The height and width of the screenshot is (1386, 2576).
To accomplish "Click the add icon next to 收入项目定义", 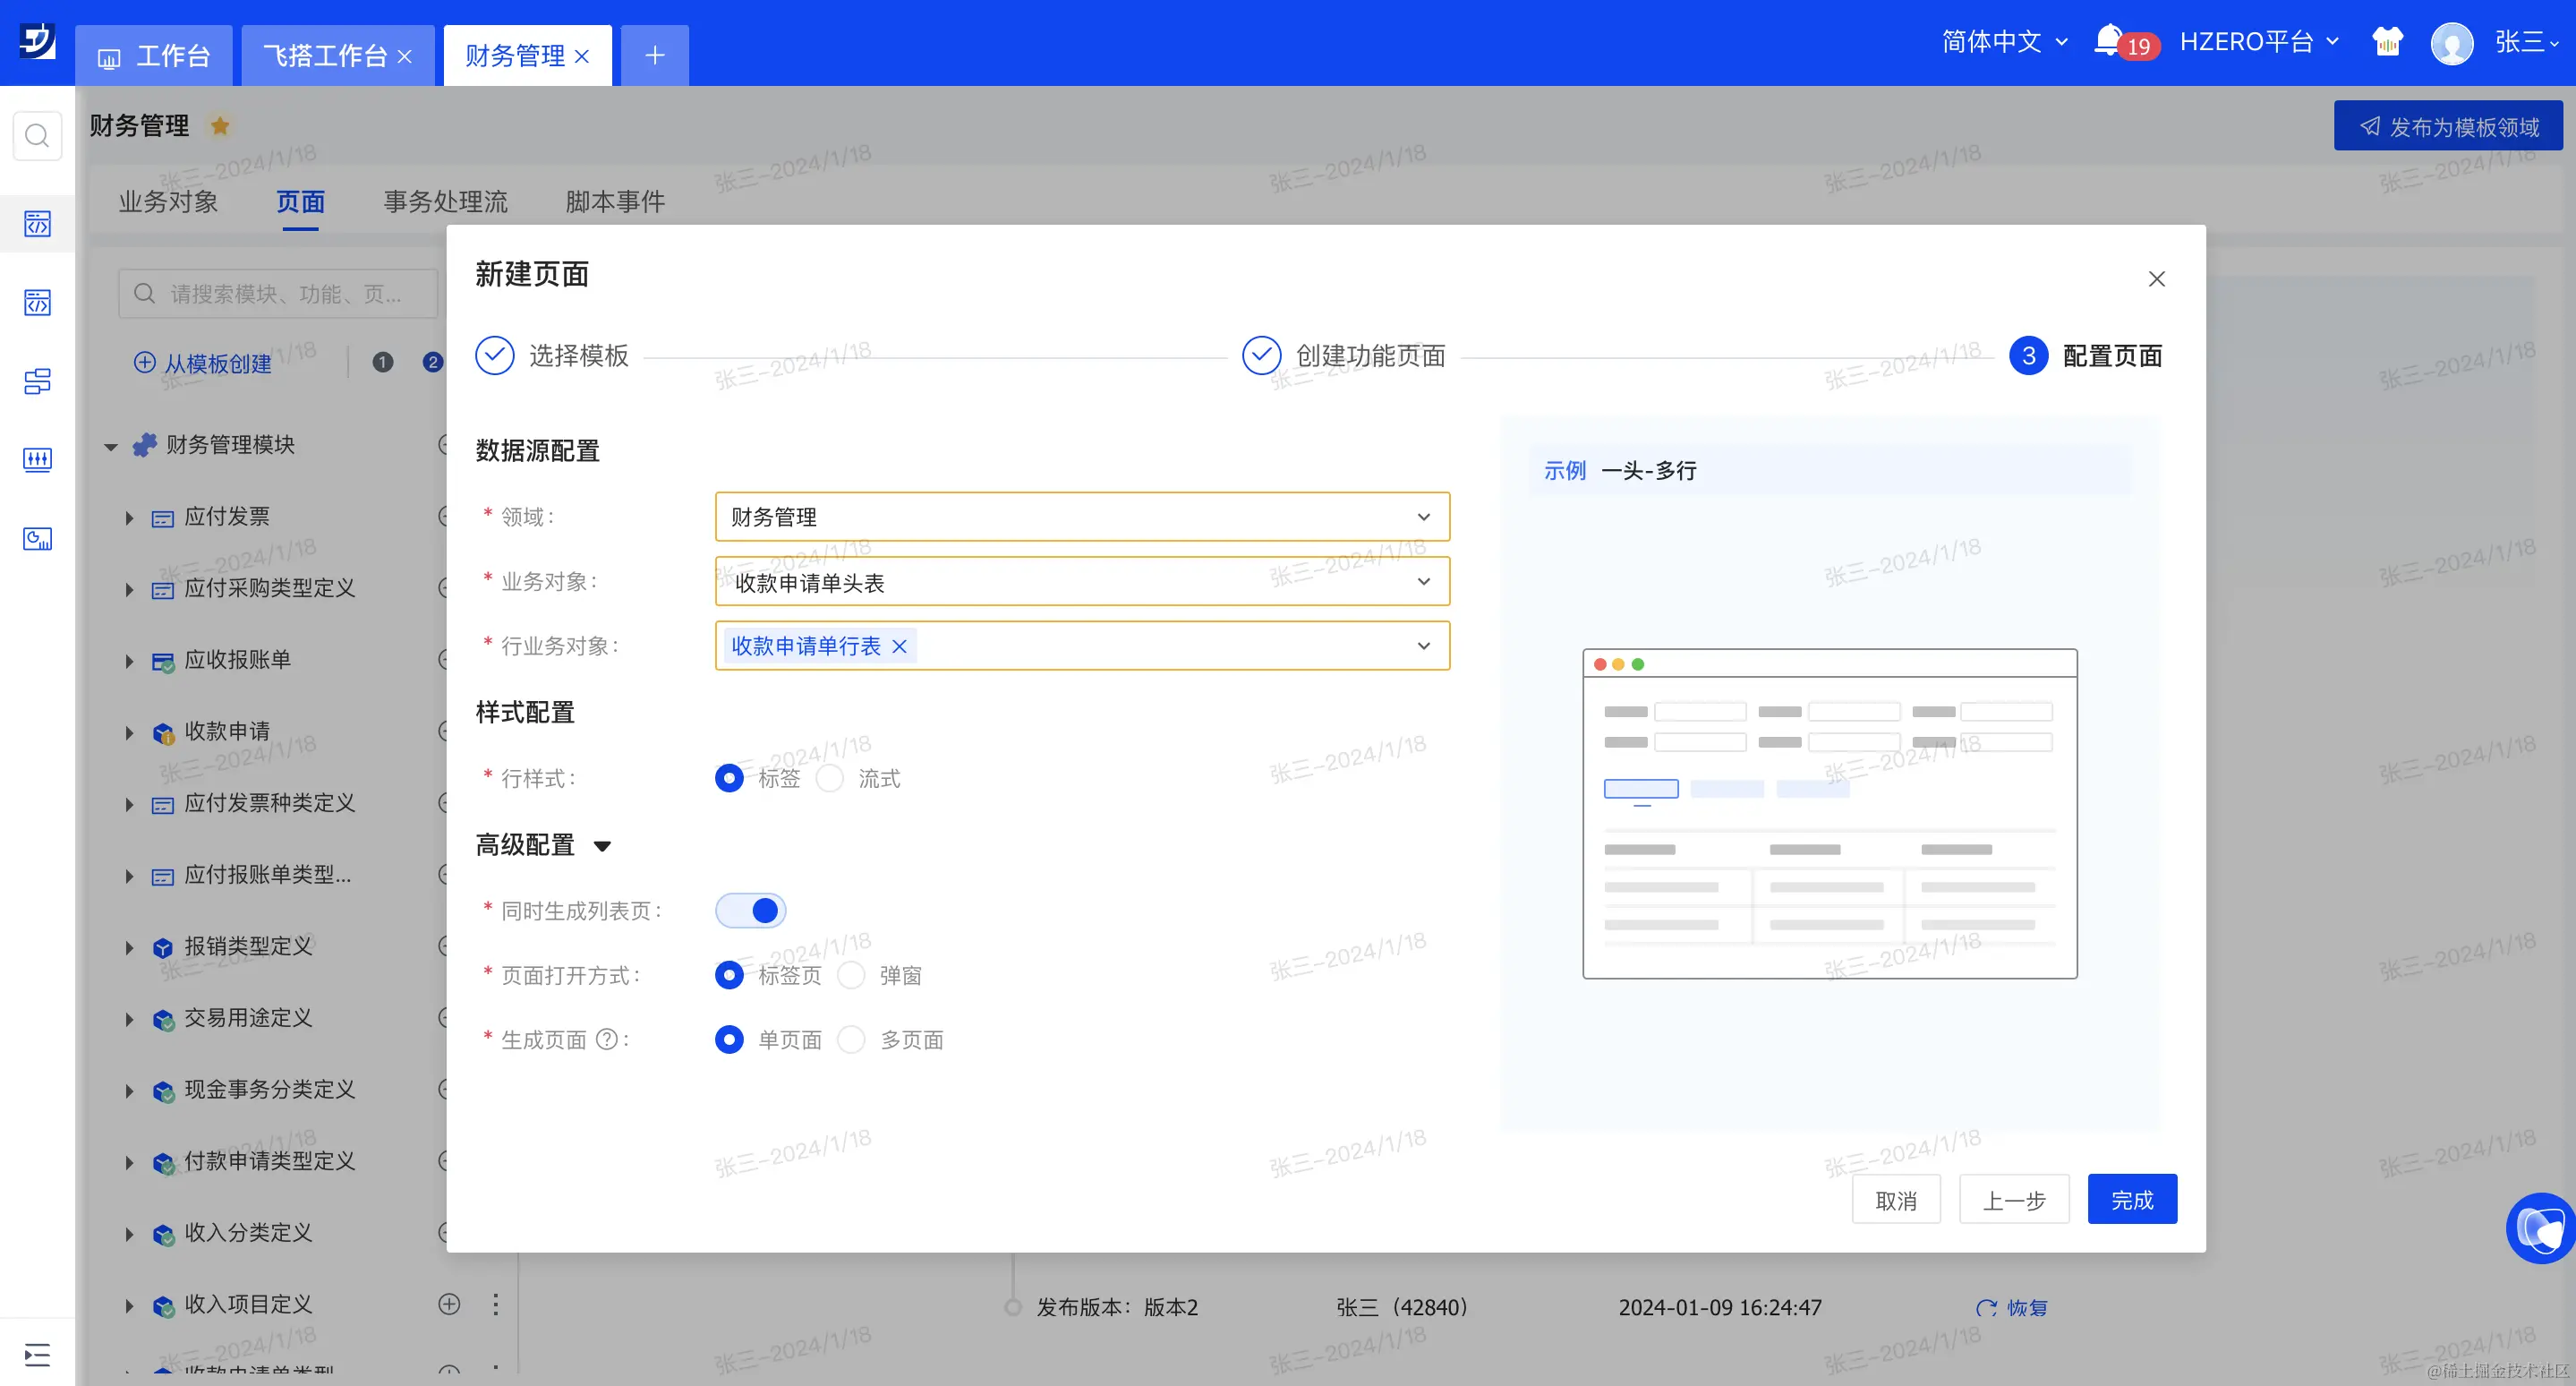I will click(x=449, y=1304).
